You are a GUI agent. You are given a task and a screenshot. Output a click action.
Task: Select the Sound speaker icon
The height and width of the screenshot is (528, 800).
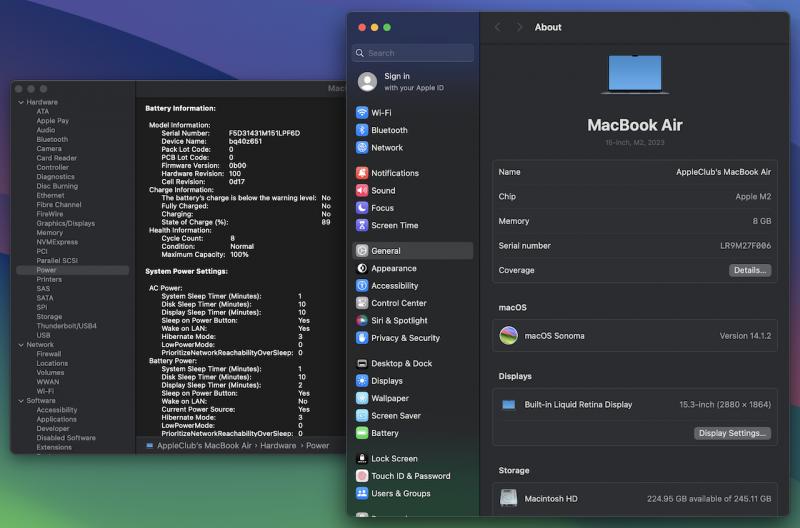[362, 190]
